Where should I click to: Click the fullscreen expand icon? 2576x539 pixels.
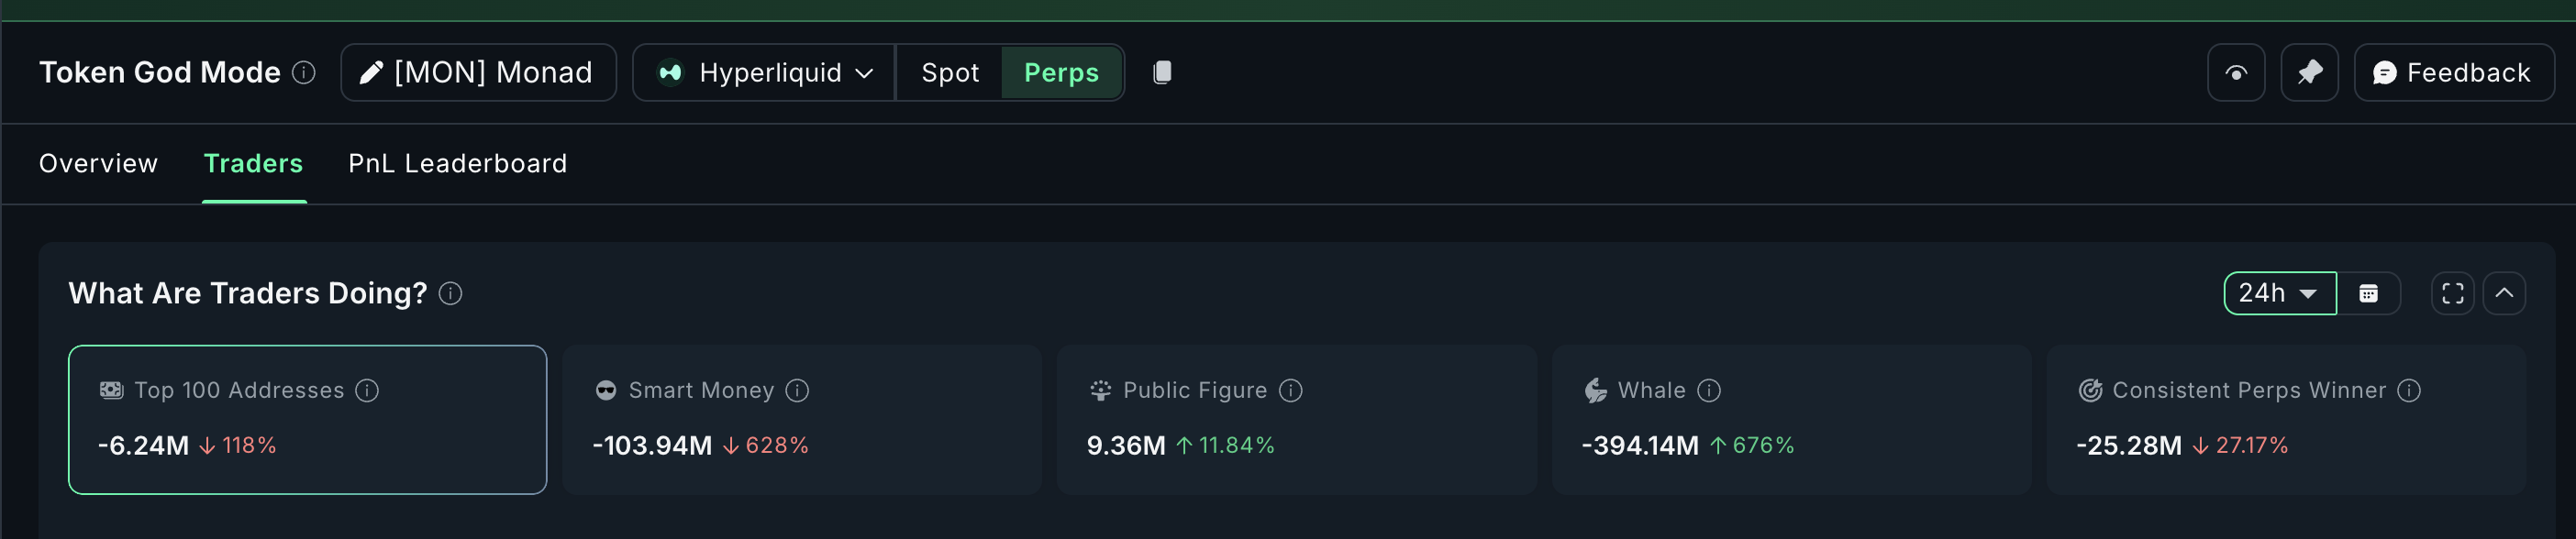tap(2452, 293)
